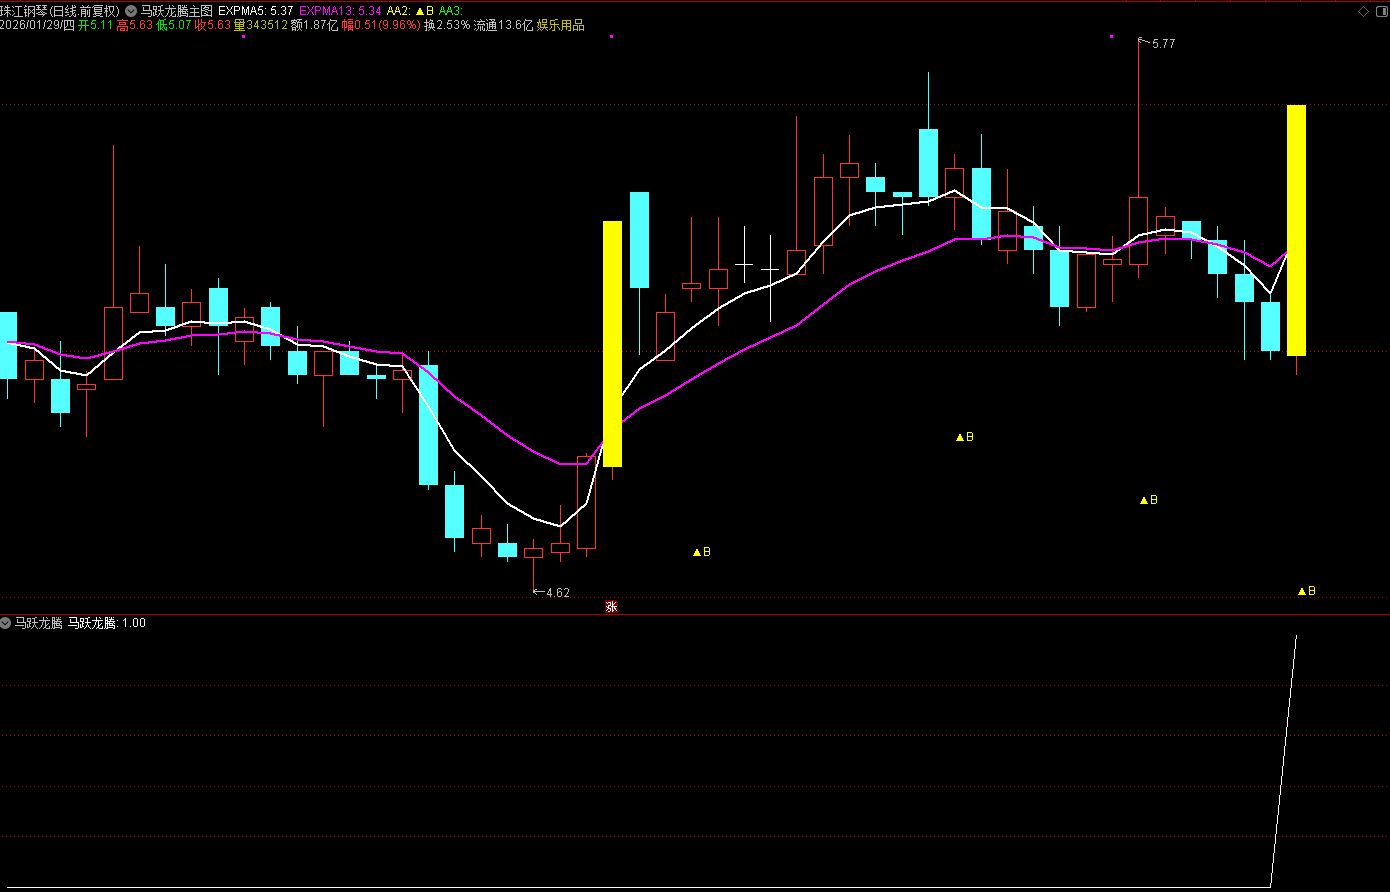Select the first tall yellow candlestick
This screenshot has width=1390, height=892.
(x=612, y=343)
